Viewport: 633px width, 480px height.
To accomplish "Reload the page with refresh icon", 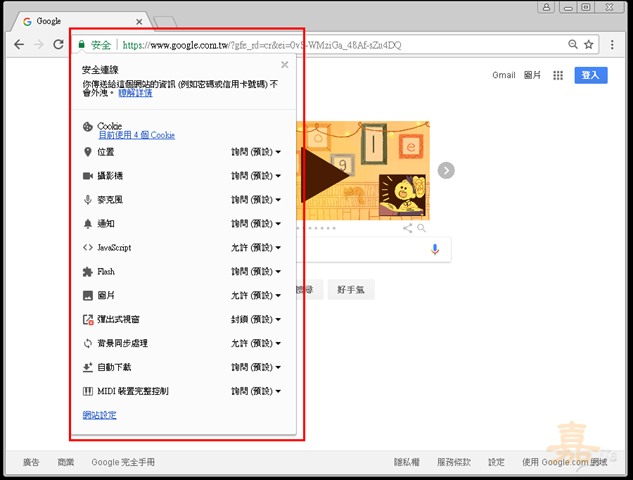I will pos(59,44).
